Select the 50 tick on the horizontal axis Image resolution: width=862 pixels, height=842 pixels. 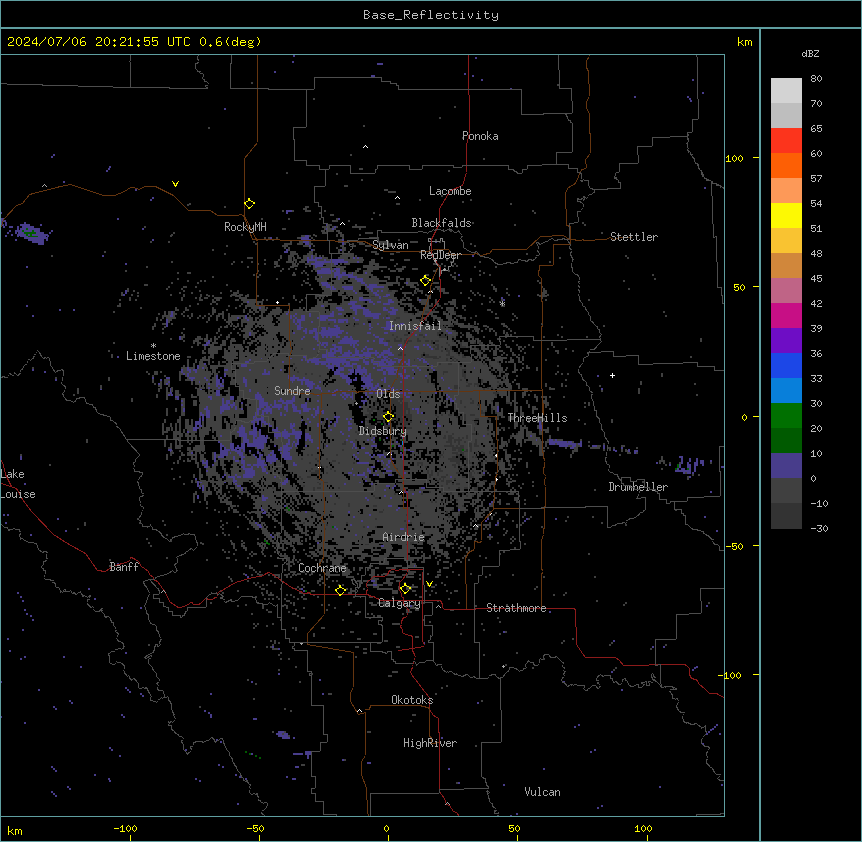[x=514, y=828]
